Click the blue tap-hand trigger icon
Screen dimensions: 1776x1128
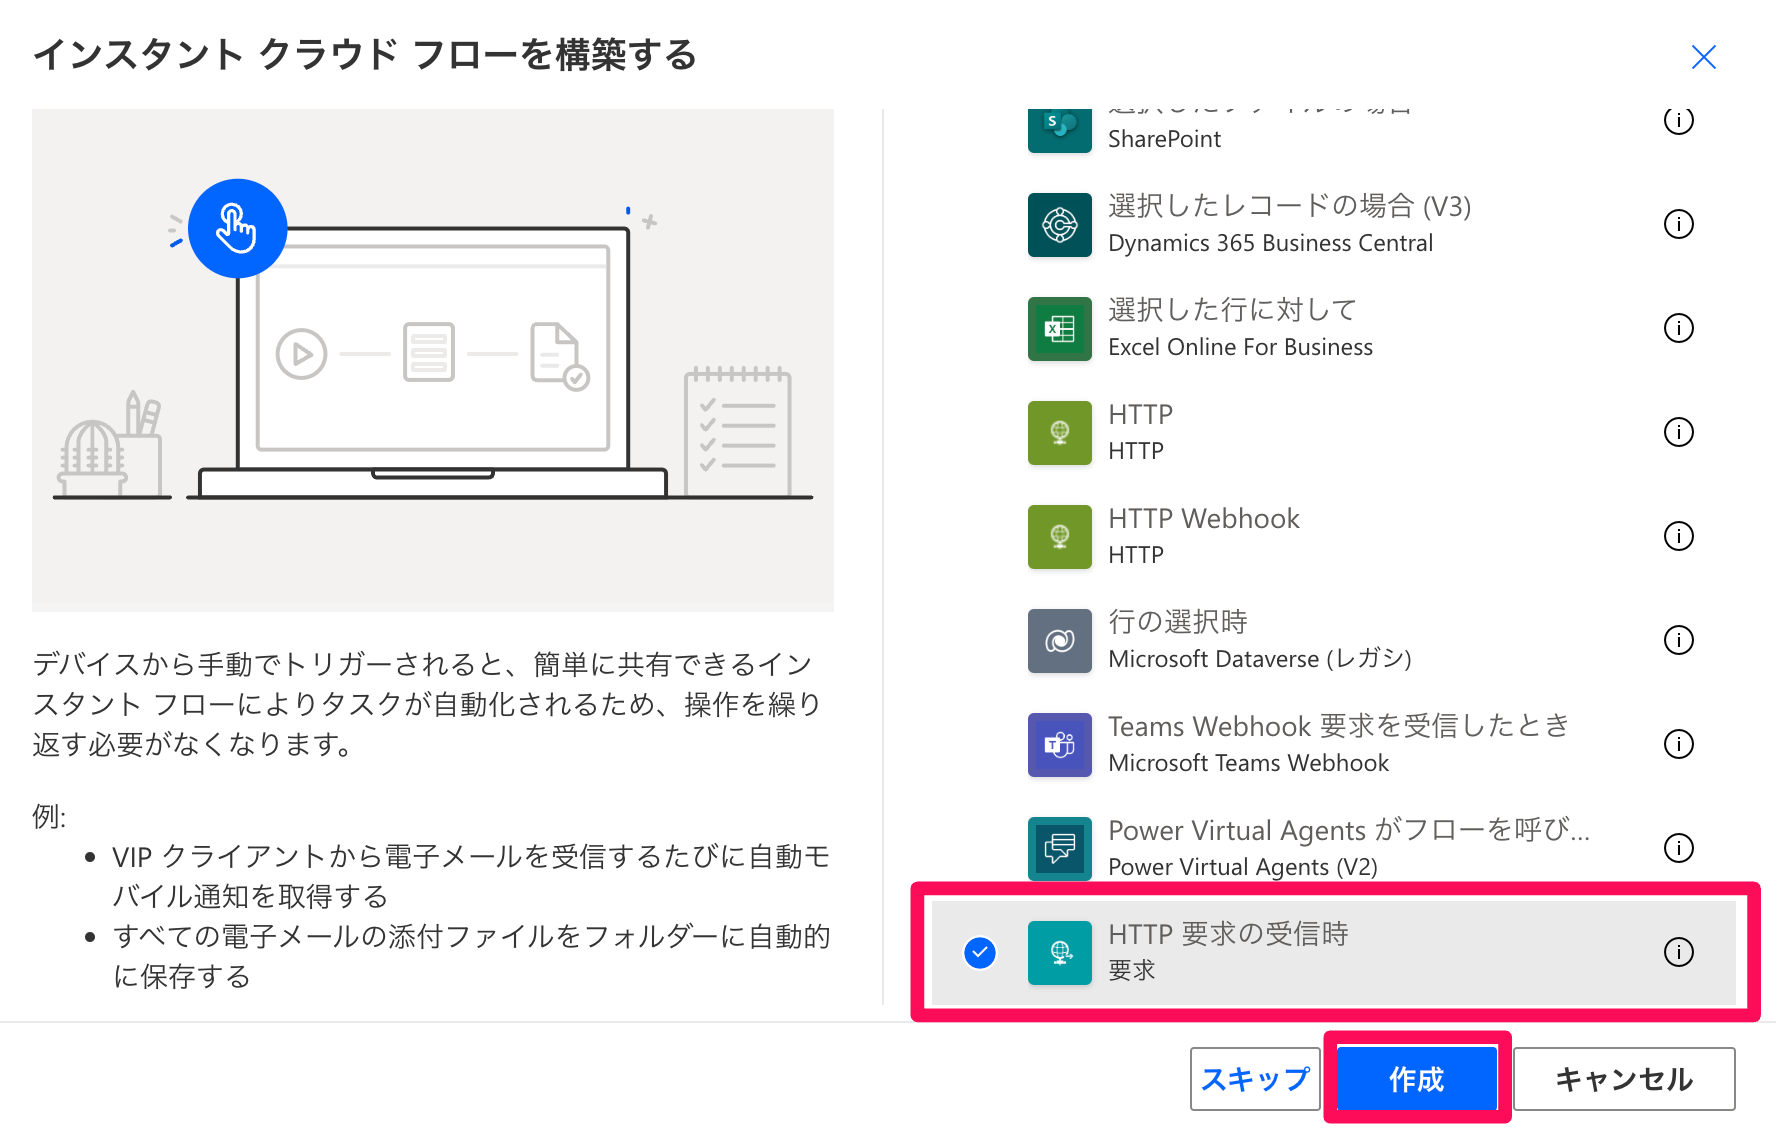click(x=238, y=228)
